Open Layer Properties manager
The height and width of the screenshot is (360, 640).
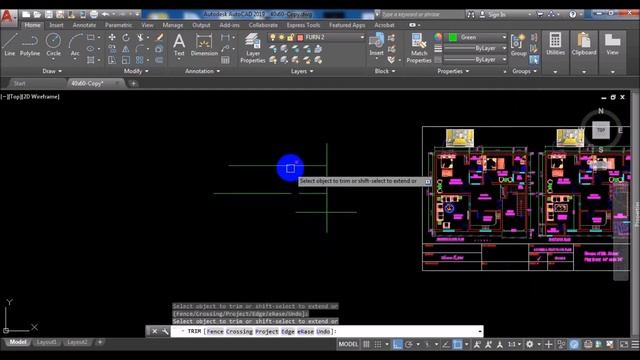(253, 48)
